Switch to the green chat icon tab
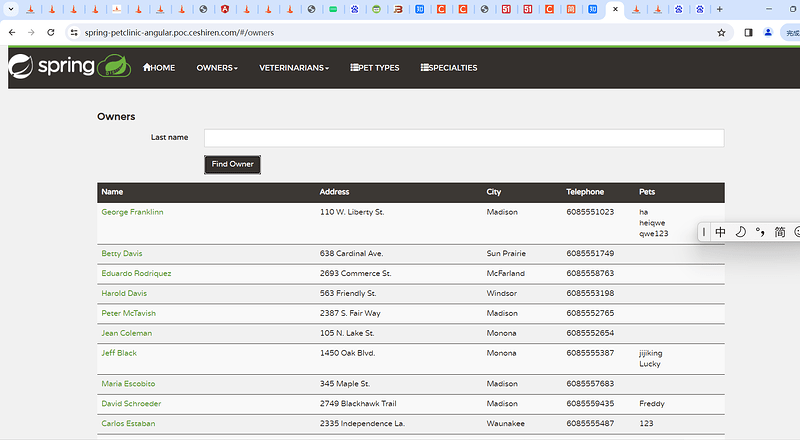This screenshot has height=440, width=800. pos(333,9)
